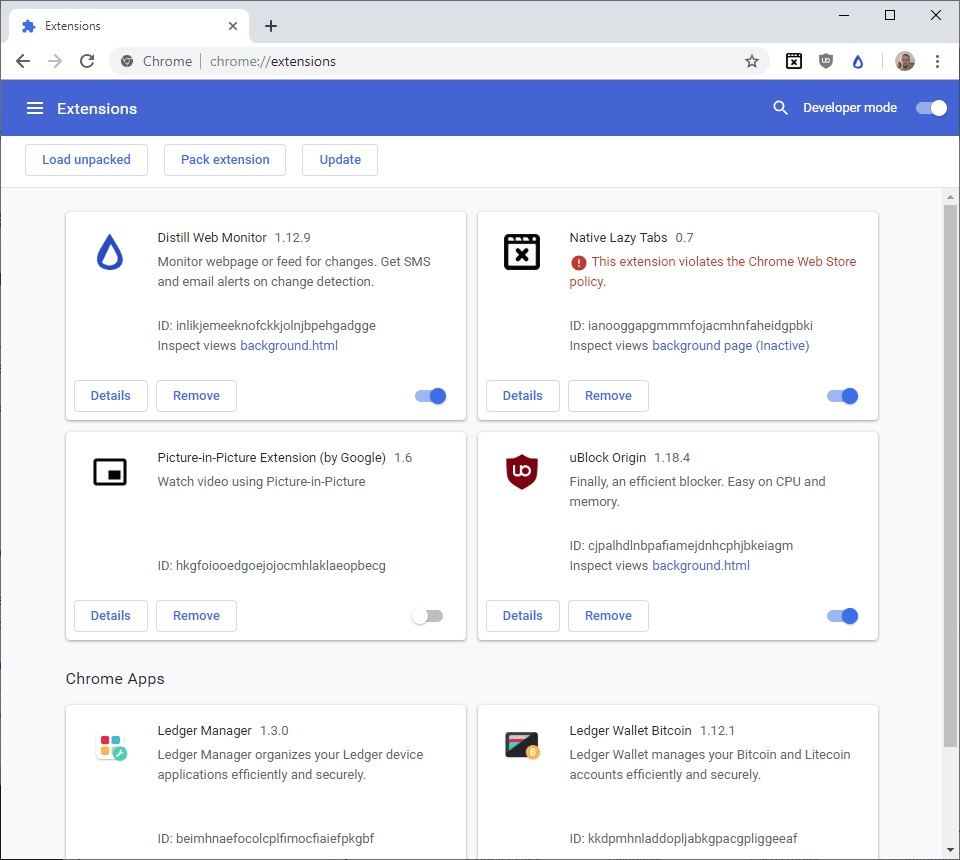
Task: Open the Extensions hamburger menu
Action: coord(35,108)
